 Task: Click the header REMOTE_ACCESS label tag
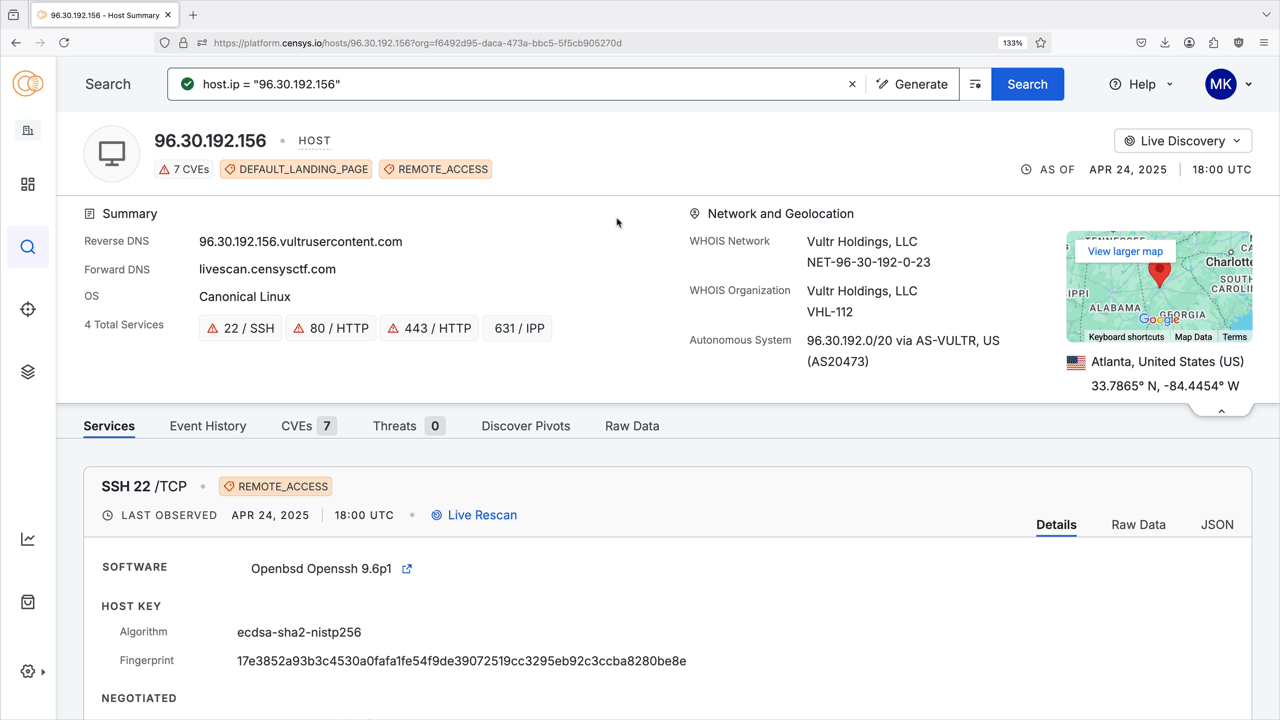(x=435, y=169)
